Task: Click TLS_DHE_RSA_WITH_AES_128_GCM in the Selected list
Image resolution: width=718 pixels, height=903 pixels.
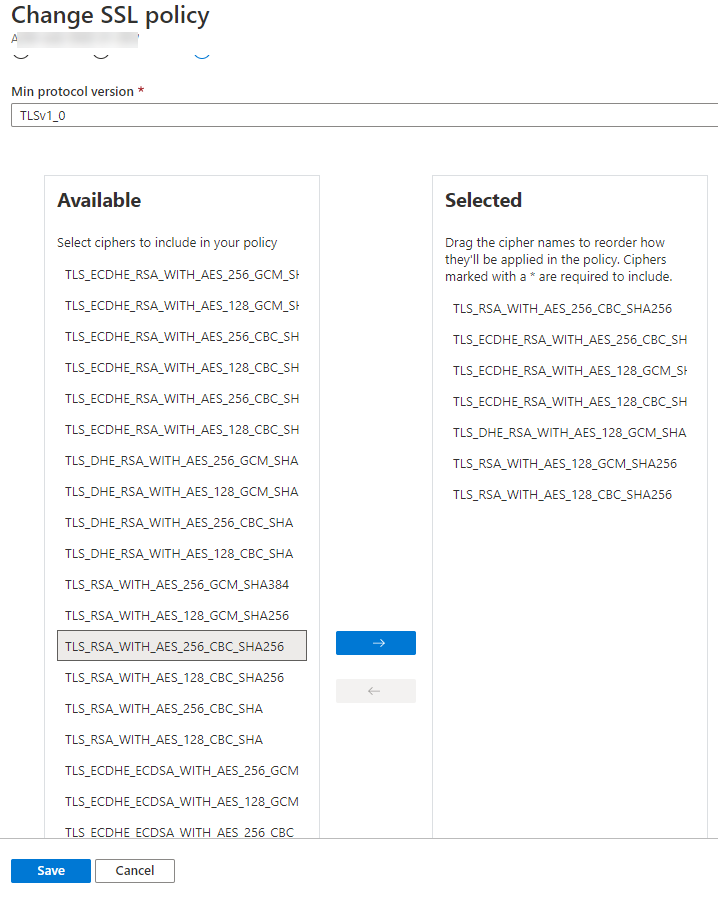Action: point(569,433)
